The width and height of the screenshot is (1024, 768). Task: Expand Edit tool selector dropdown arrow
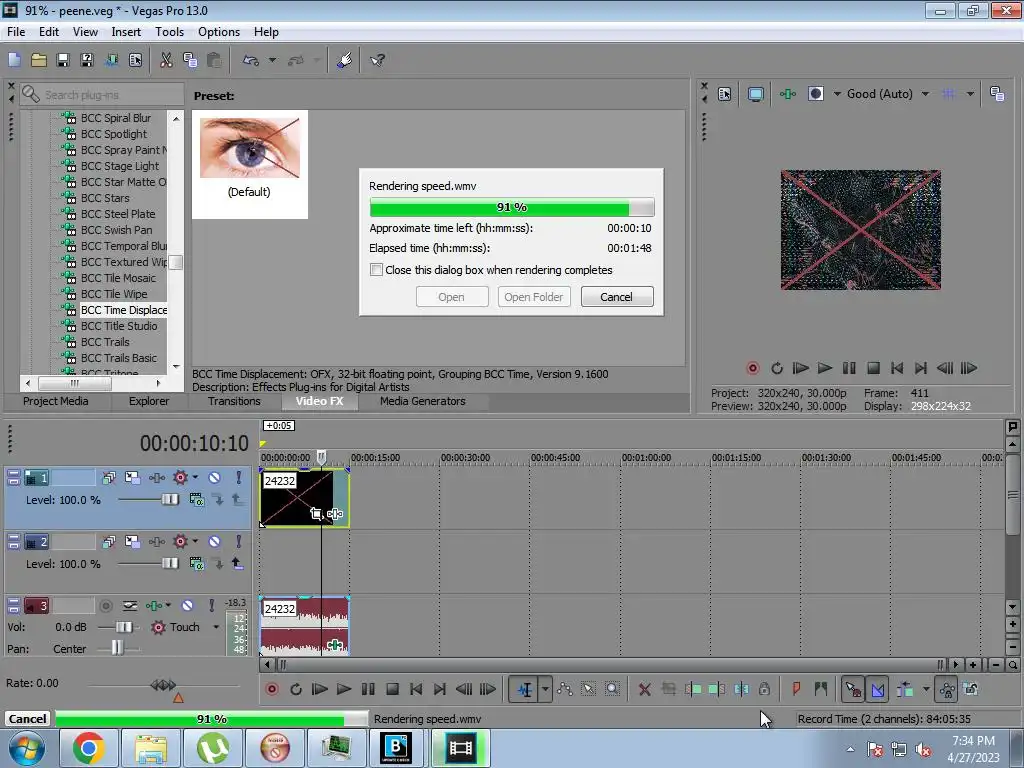pos(545,689)
